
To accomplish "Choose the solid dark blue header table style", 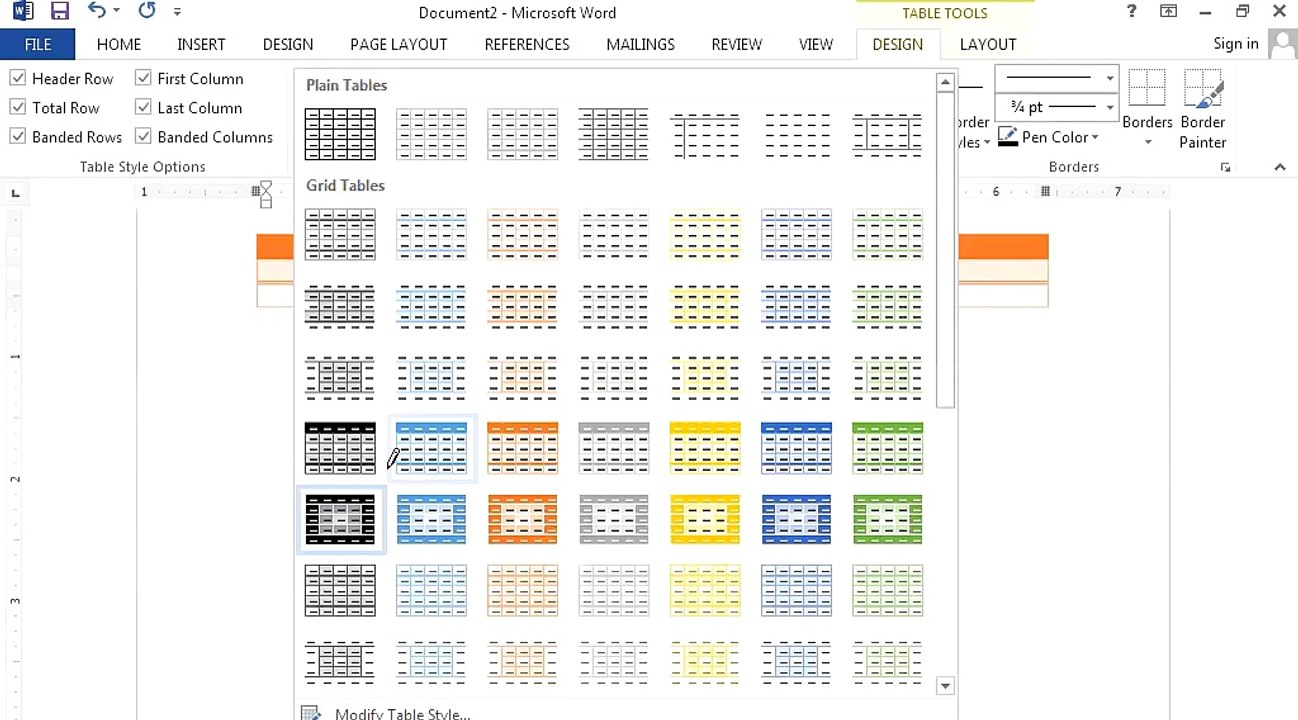I will pos(796,447).
